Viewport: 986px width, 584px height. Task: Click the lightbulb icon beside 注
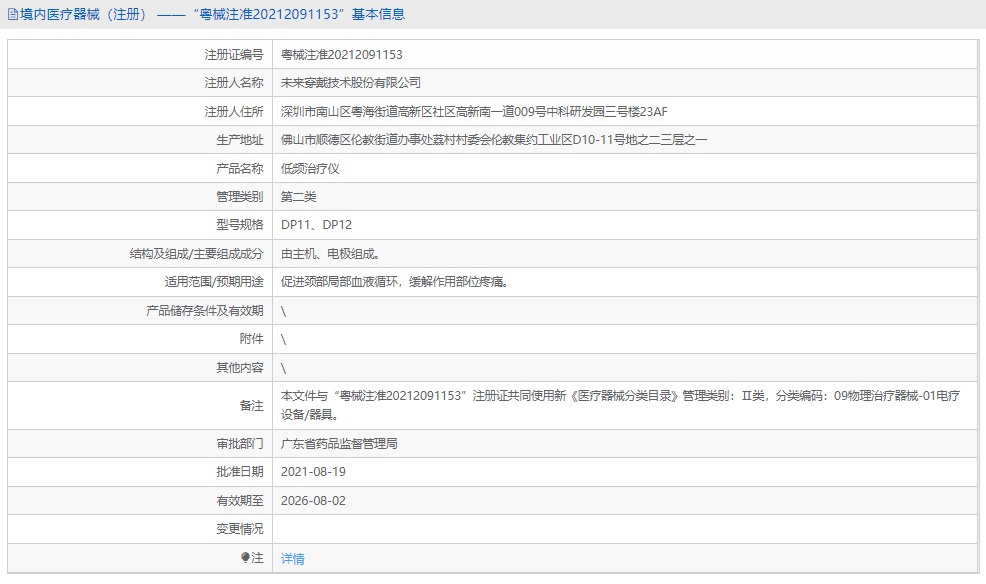pyautogui.click(x=246, y=558)
